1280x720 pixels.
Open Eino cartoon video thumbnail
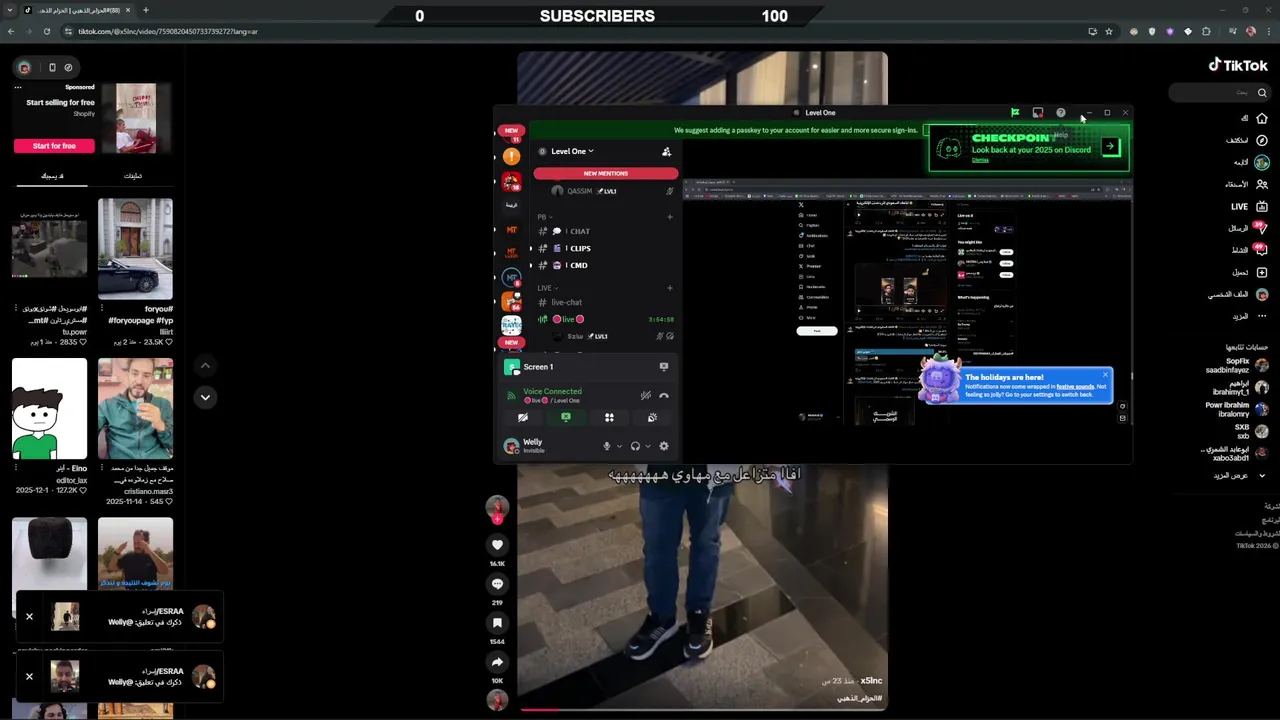tap(49, 408)
